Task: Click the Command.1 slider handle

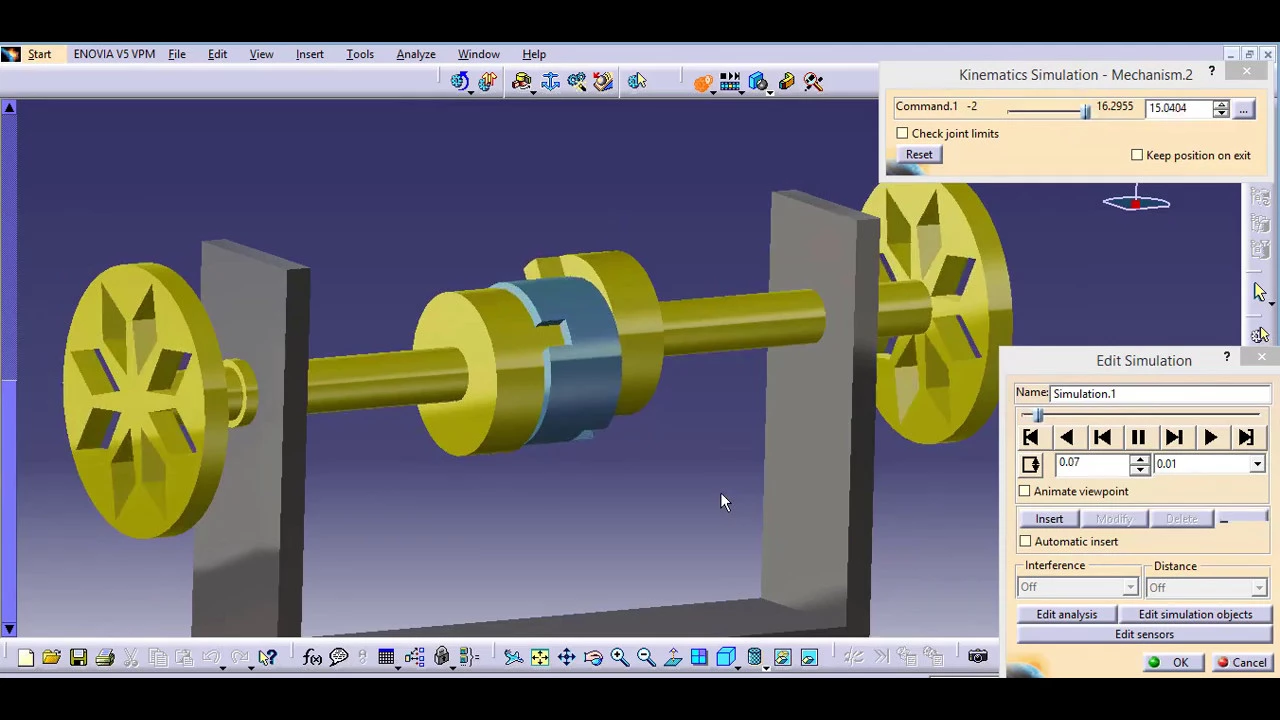Action: point(1086,110)
